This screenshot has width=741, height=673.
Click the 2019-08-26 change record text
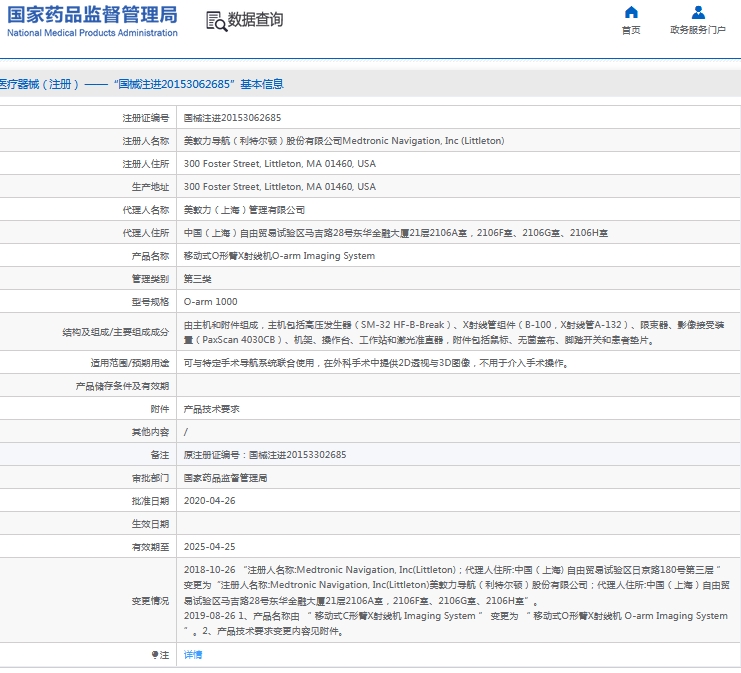456,623
